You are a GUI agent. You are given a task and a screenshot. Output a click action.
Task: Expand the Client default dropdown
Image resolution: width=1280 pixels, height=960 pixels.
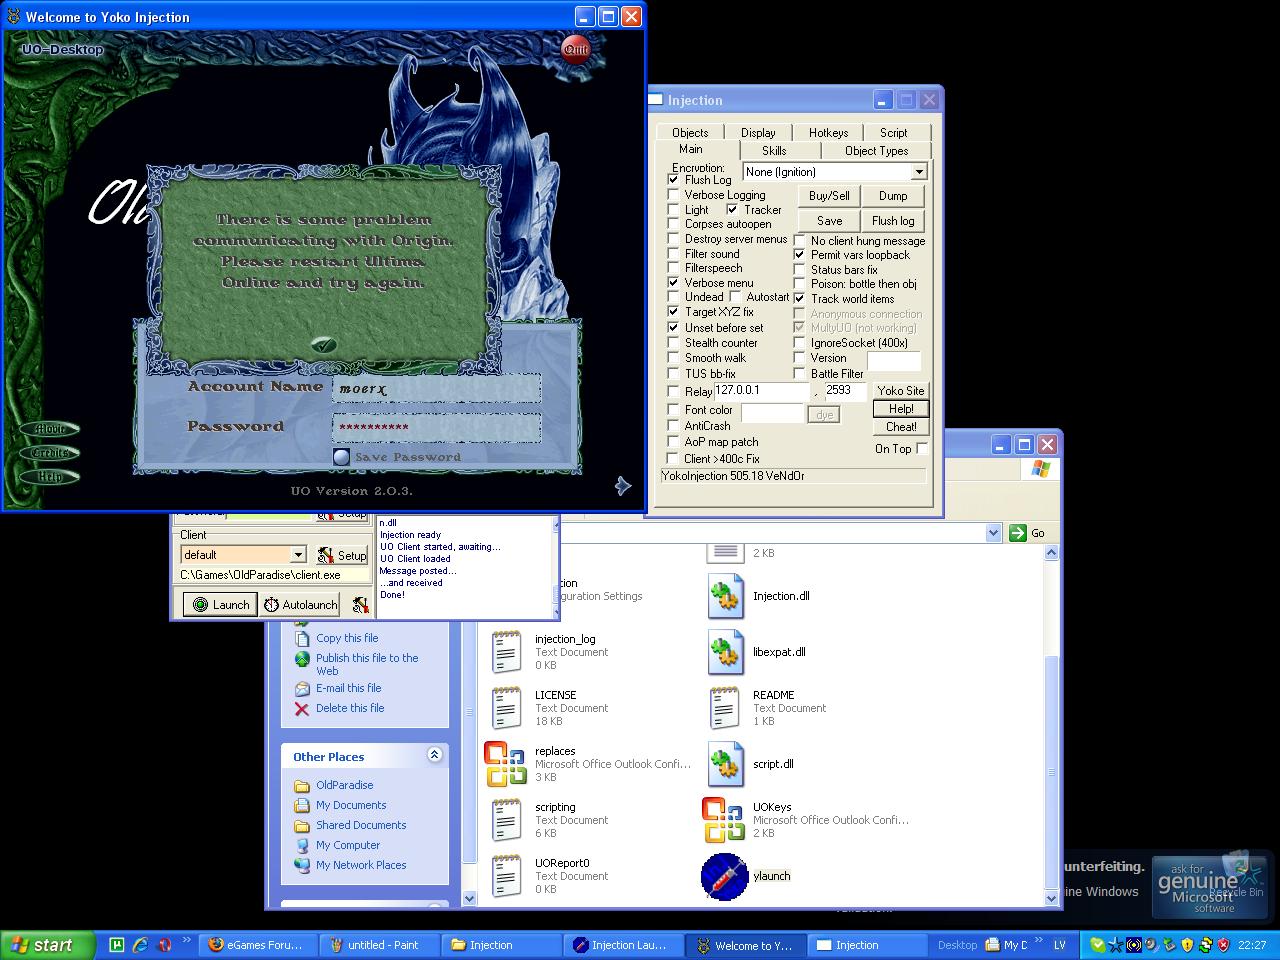[298, 555]
